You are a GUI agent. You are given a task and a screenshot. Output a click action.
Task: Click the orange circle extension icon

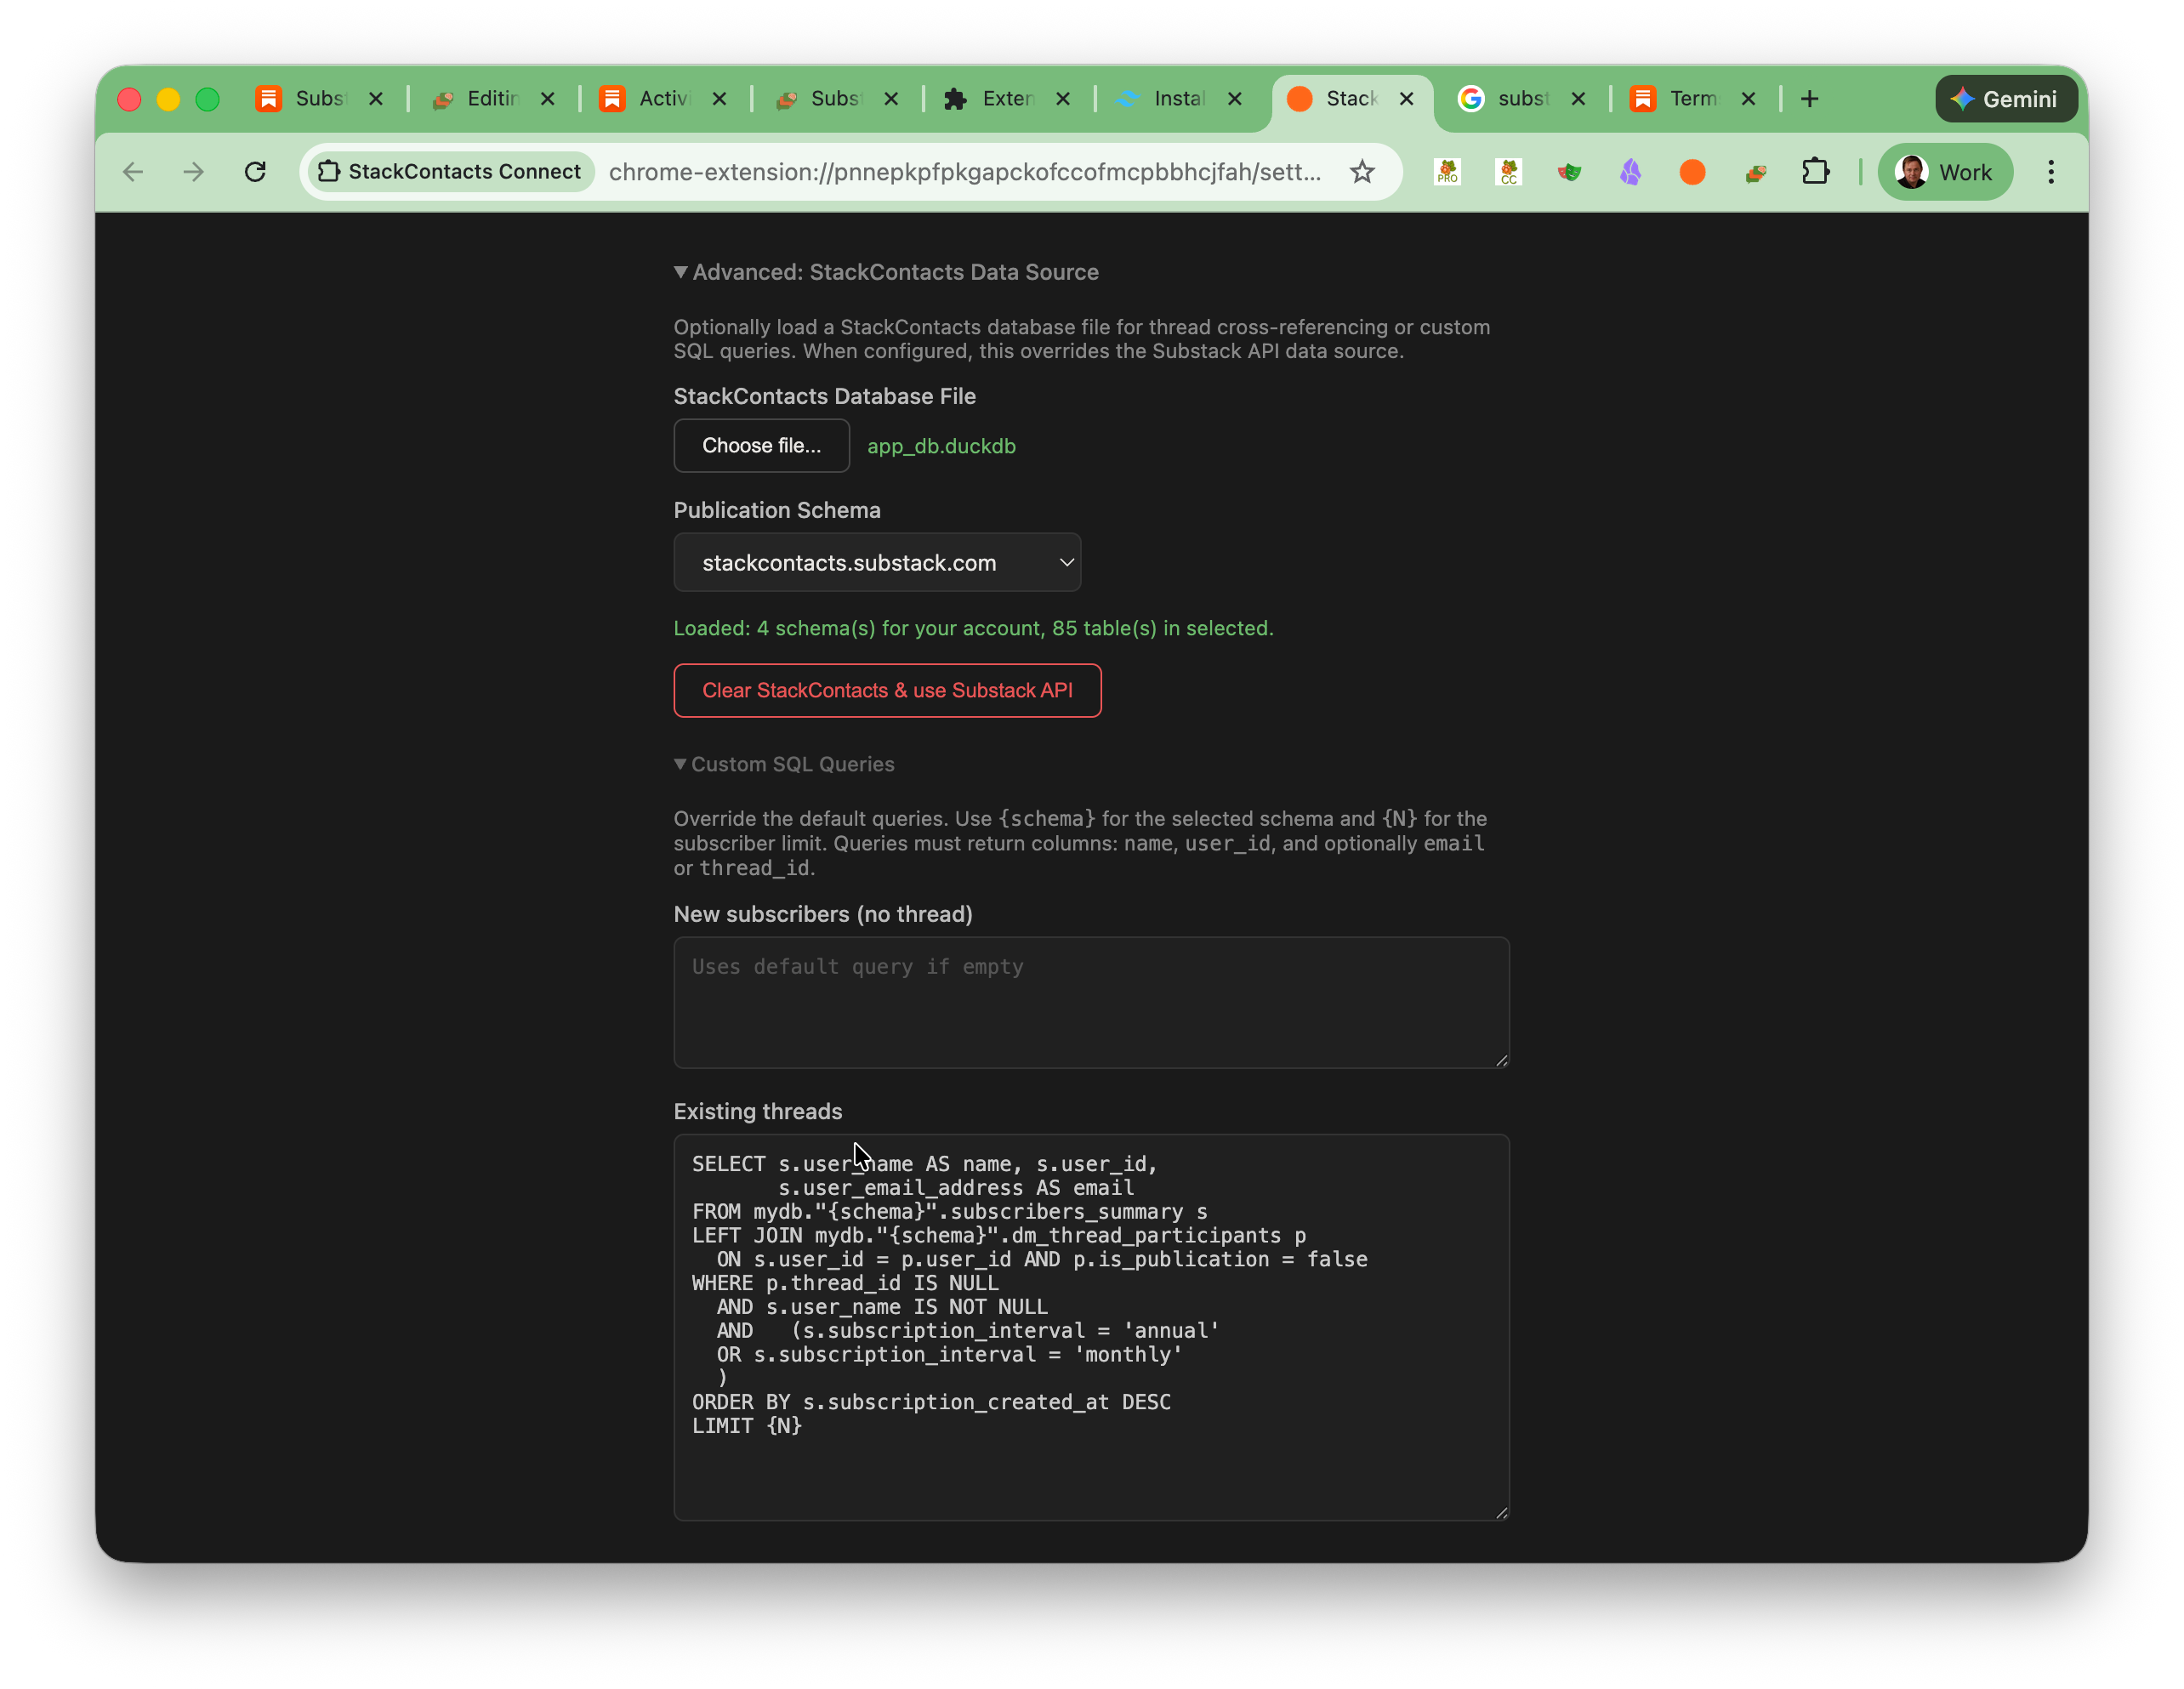coord(1692,172)
